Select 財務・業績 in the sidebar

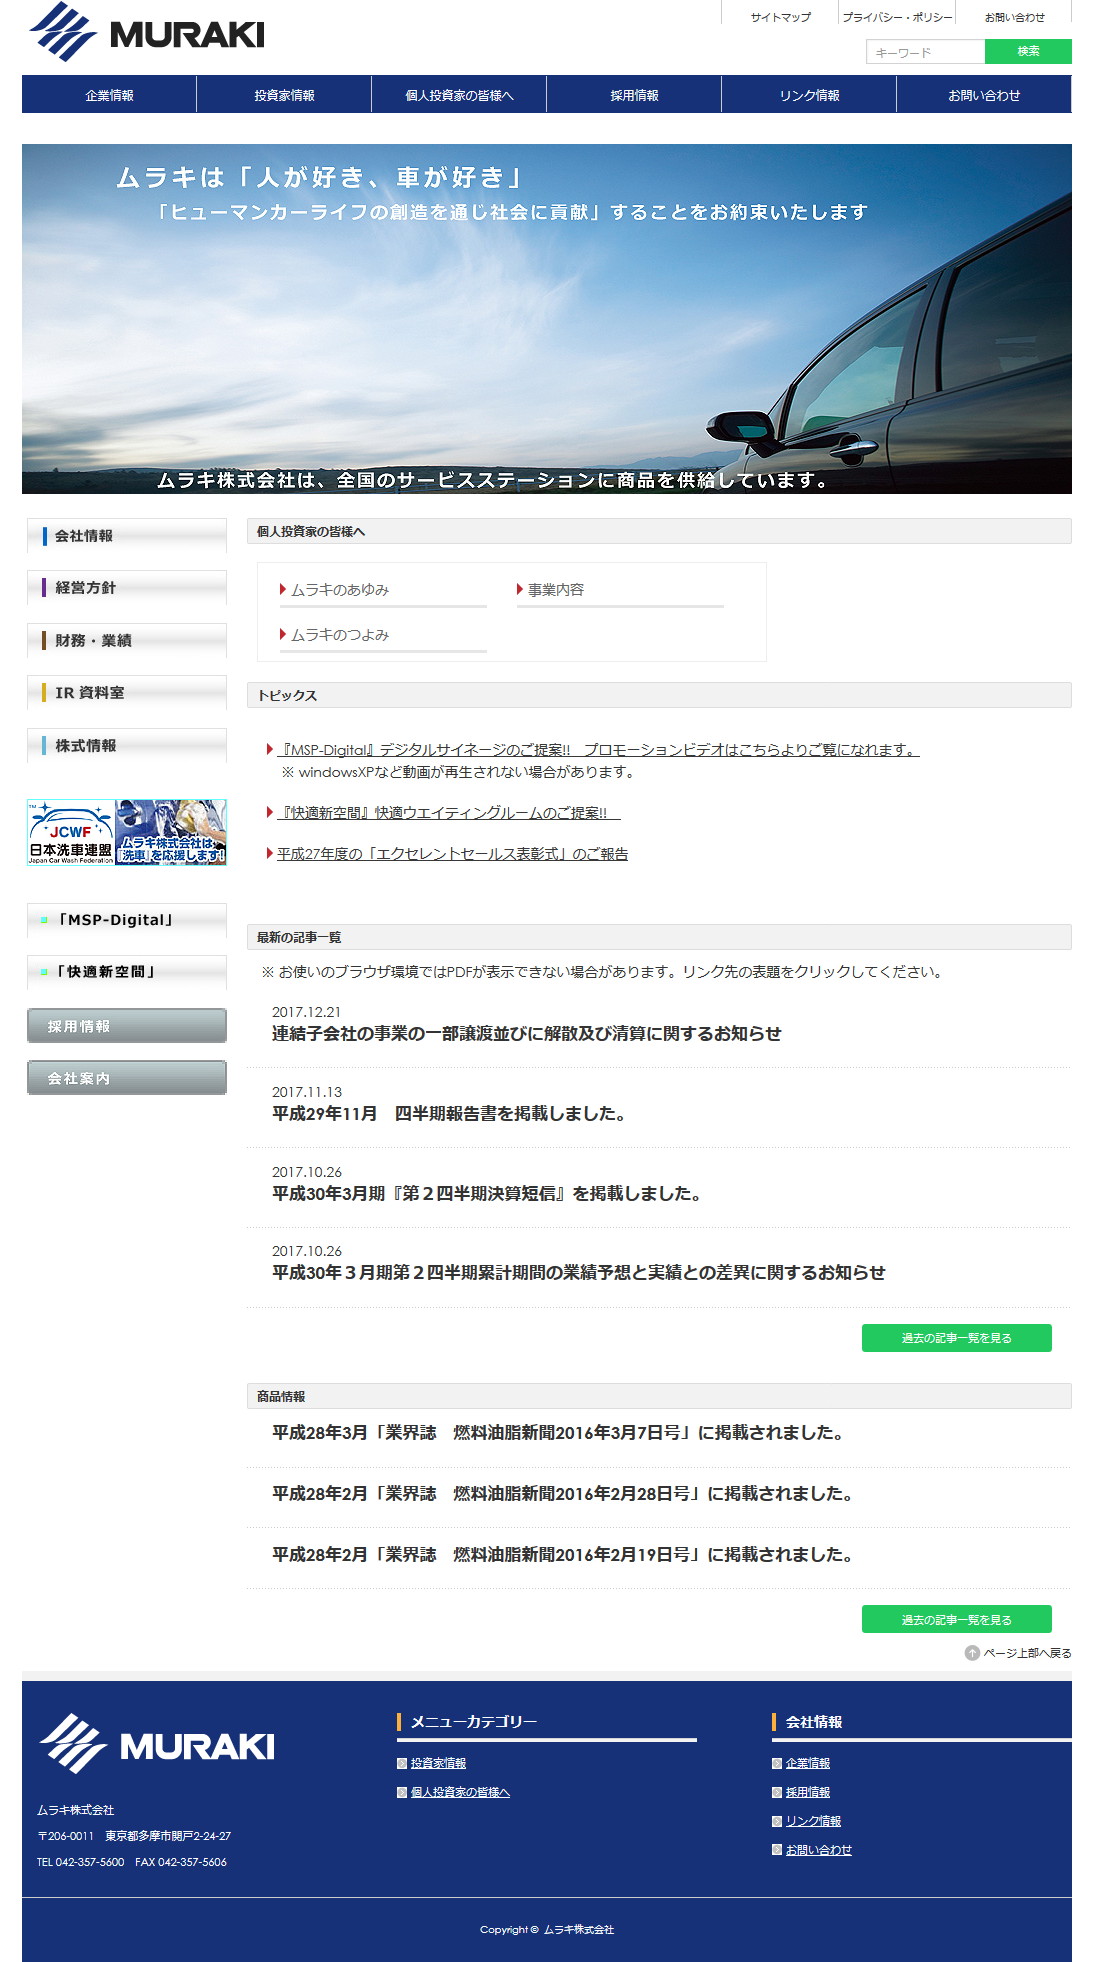(127, 641)
